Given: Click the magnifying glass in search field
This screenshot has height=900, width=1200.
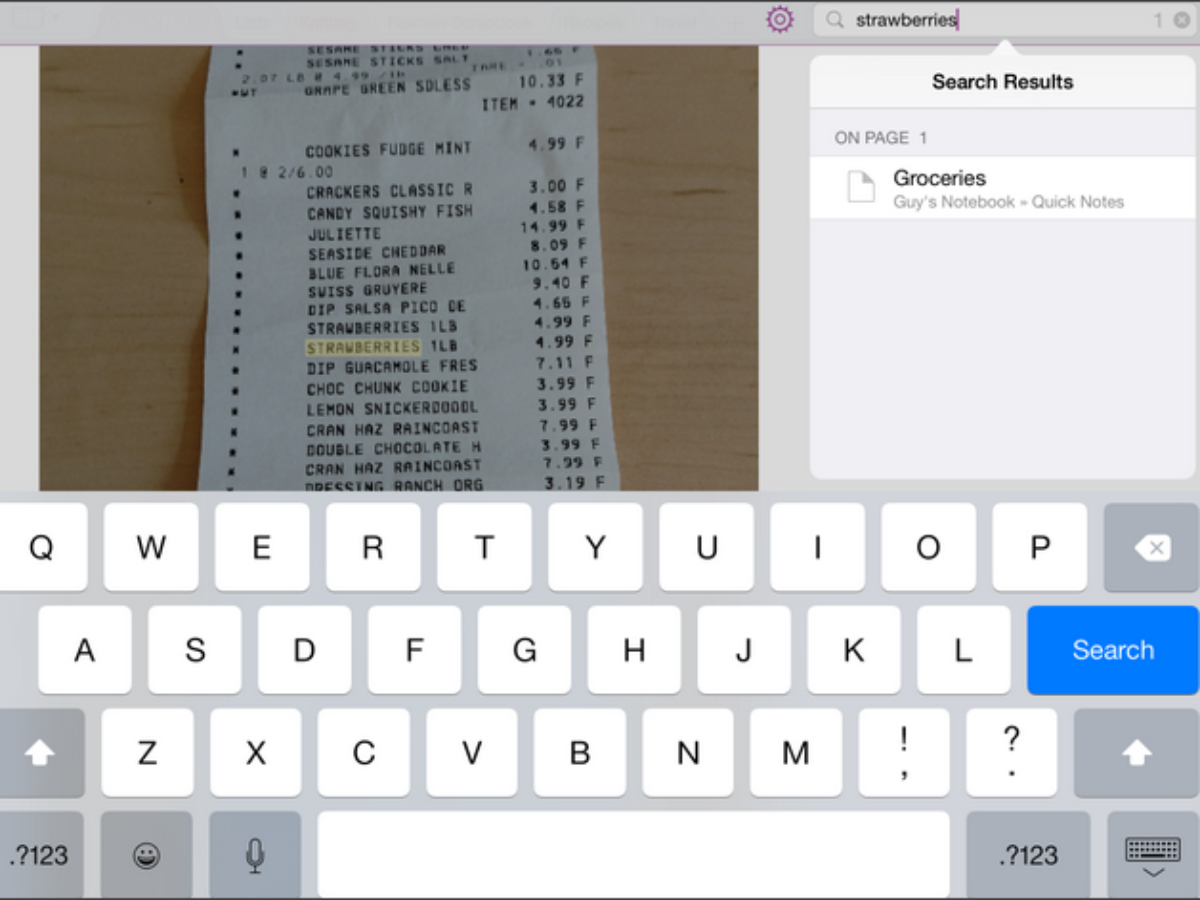Looking at the screenshot, I should pos(836,20).
